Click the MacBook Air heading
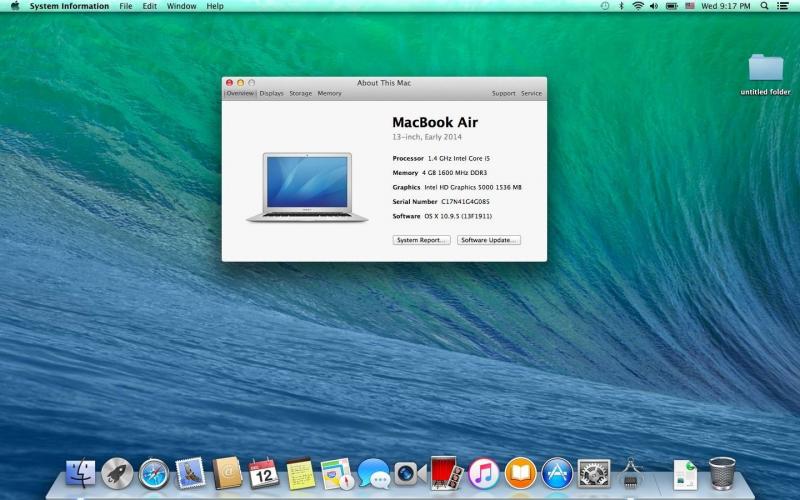The image size is (800, 500). [435, 122]
